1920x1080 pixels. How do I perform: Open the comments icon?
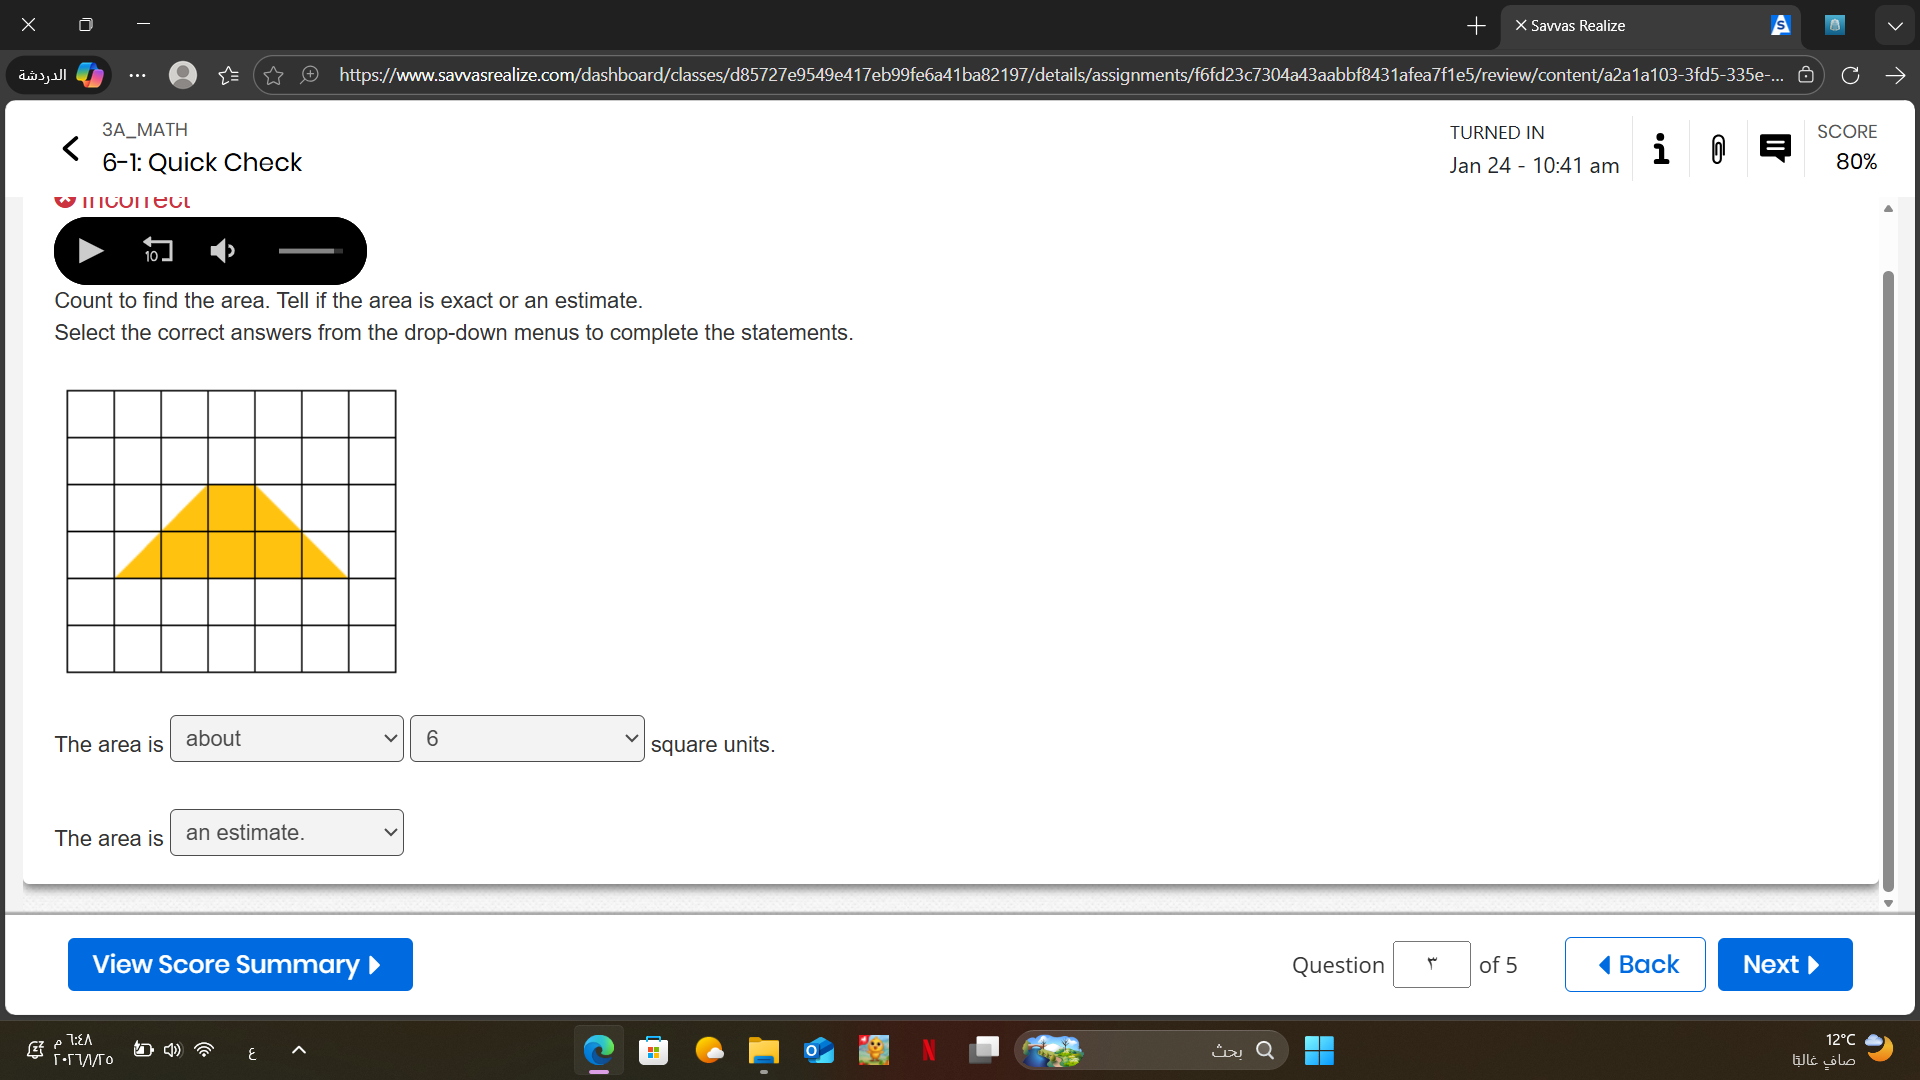click(1775, 149)
